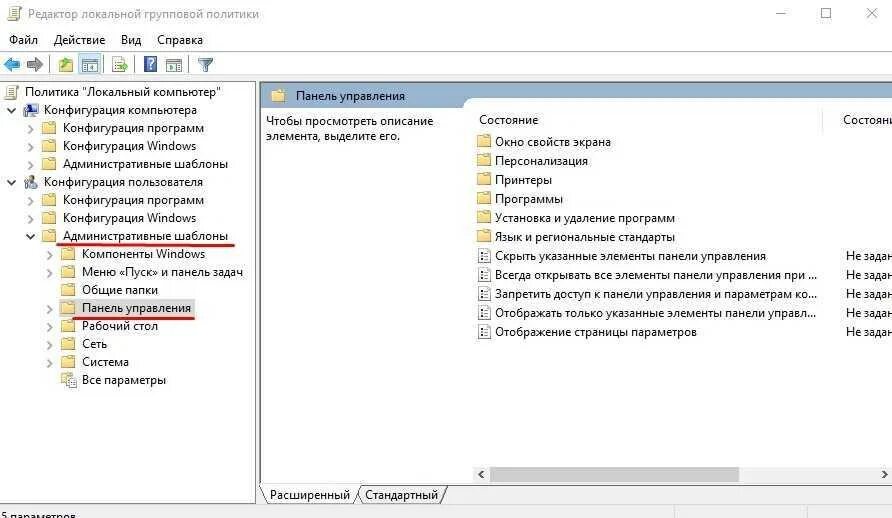
Task: Toggle the console tree pane icon
Action: pyautogui.click(x=90, y=65)
